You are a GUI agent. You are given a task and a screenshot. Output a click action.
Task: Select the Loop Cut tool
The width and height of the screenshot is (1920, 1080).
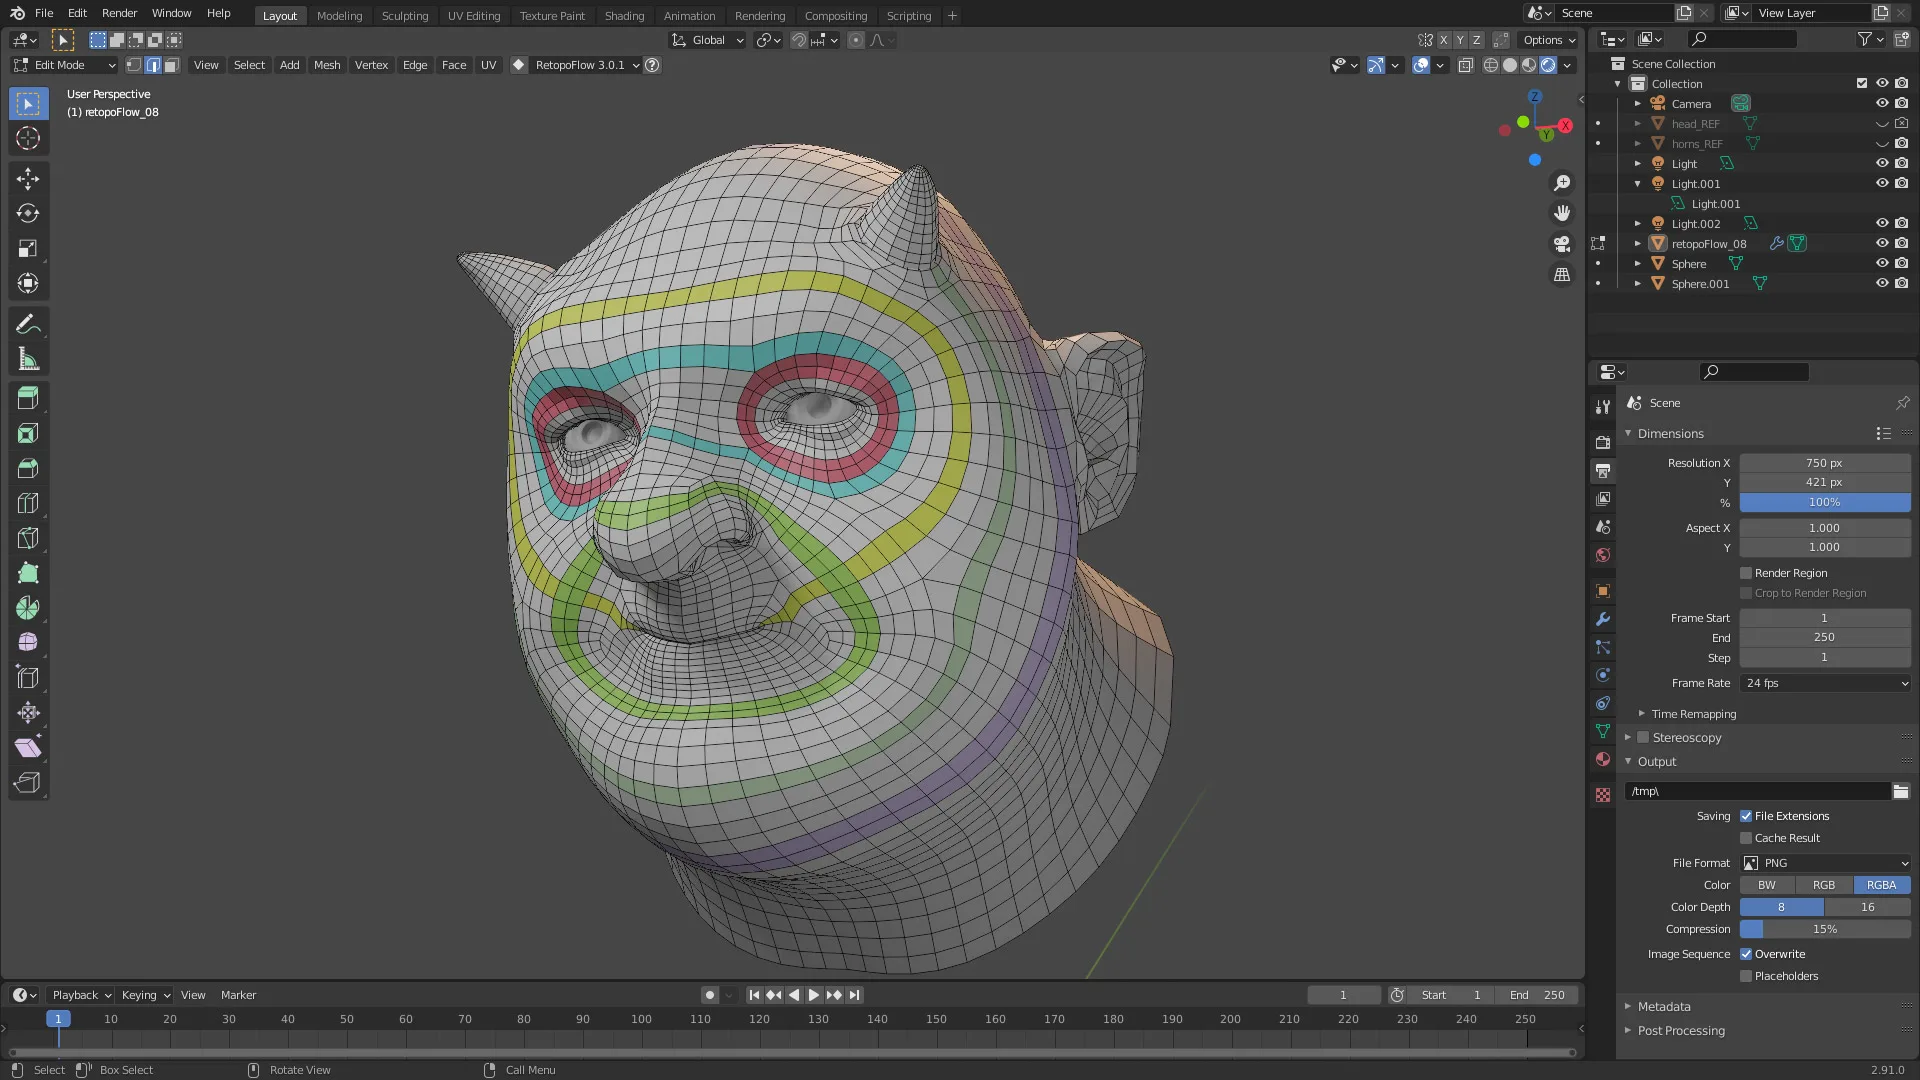click(28, 503)
